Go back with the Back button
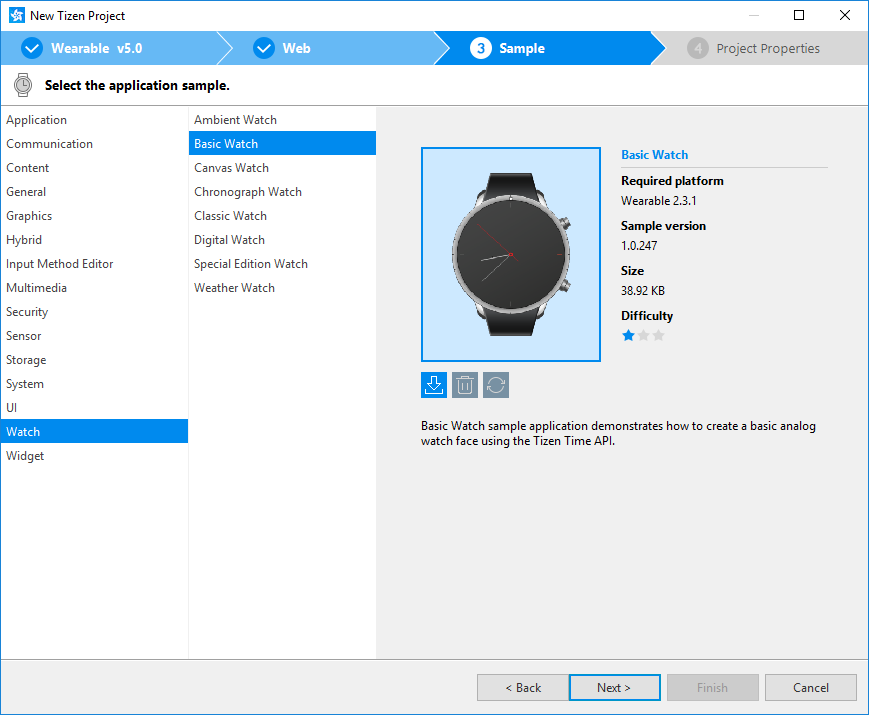 [522, 688]
